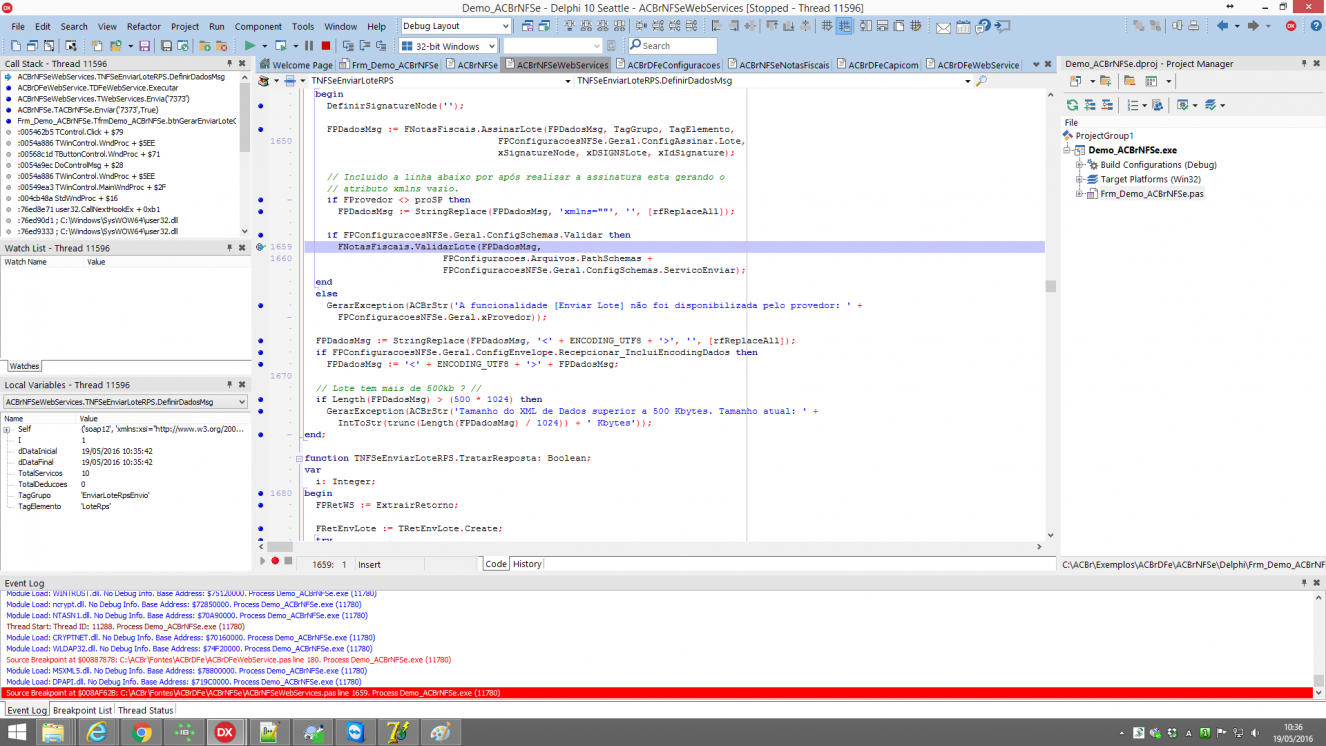Click the red DX icon in the top toolbar

(1291, 26)
